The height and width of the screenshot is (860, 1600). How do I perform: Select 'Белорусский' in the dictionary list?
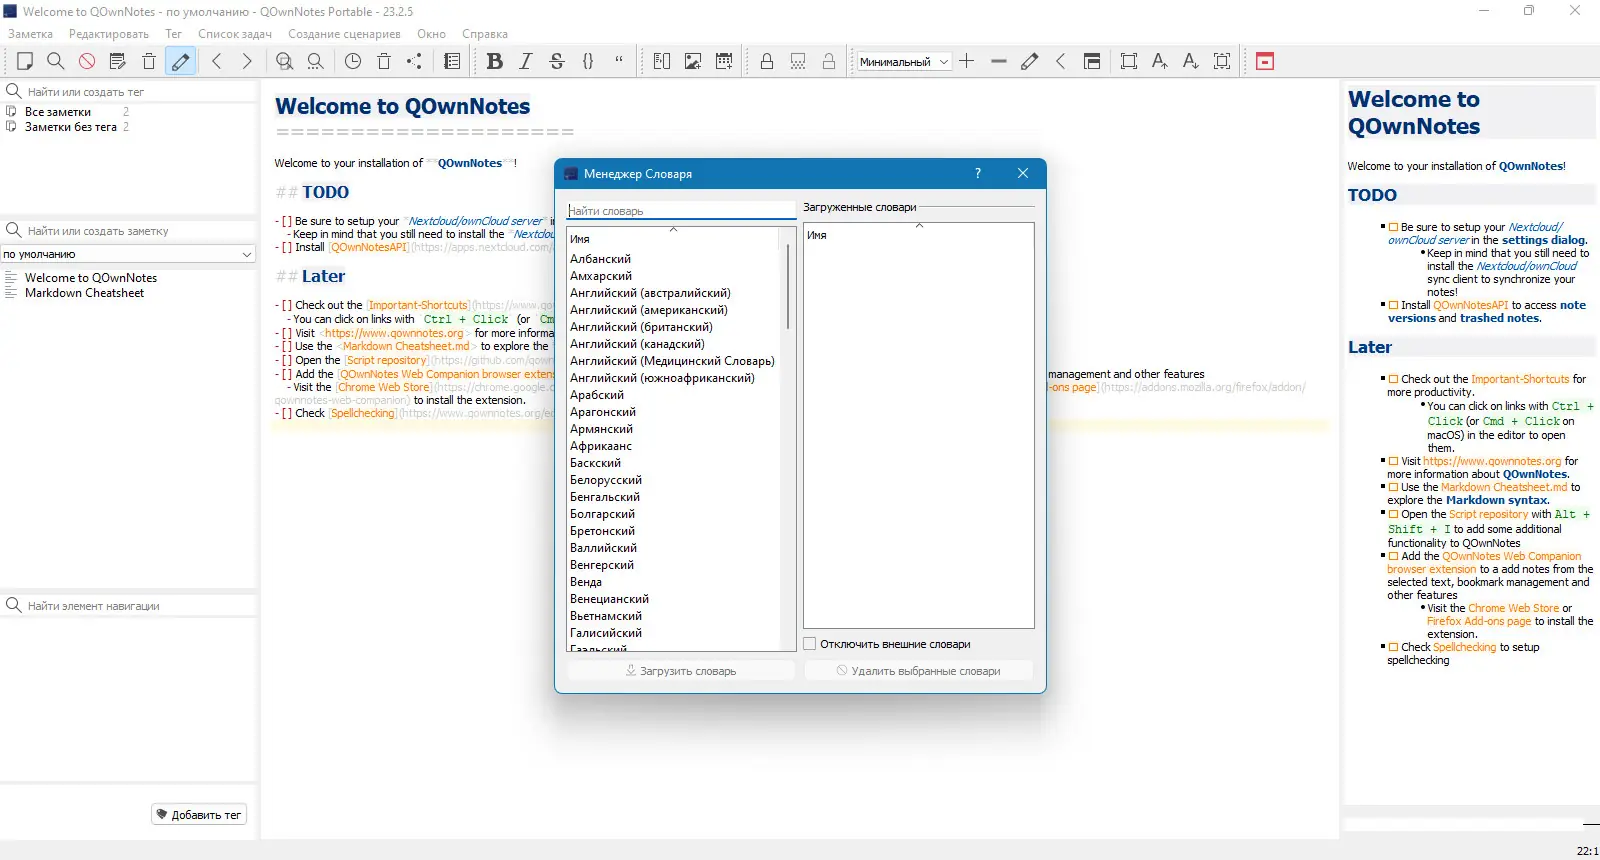606,480
